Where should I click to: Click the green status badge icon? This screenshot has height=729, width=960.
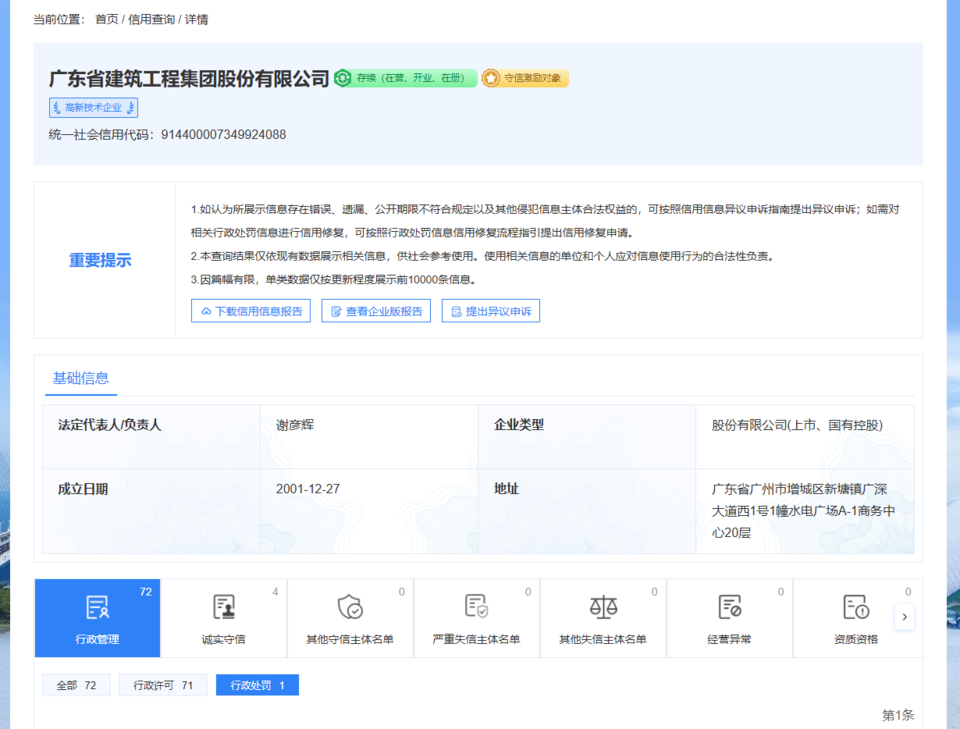343,78
